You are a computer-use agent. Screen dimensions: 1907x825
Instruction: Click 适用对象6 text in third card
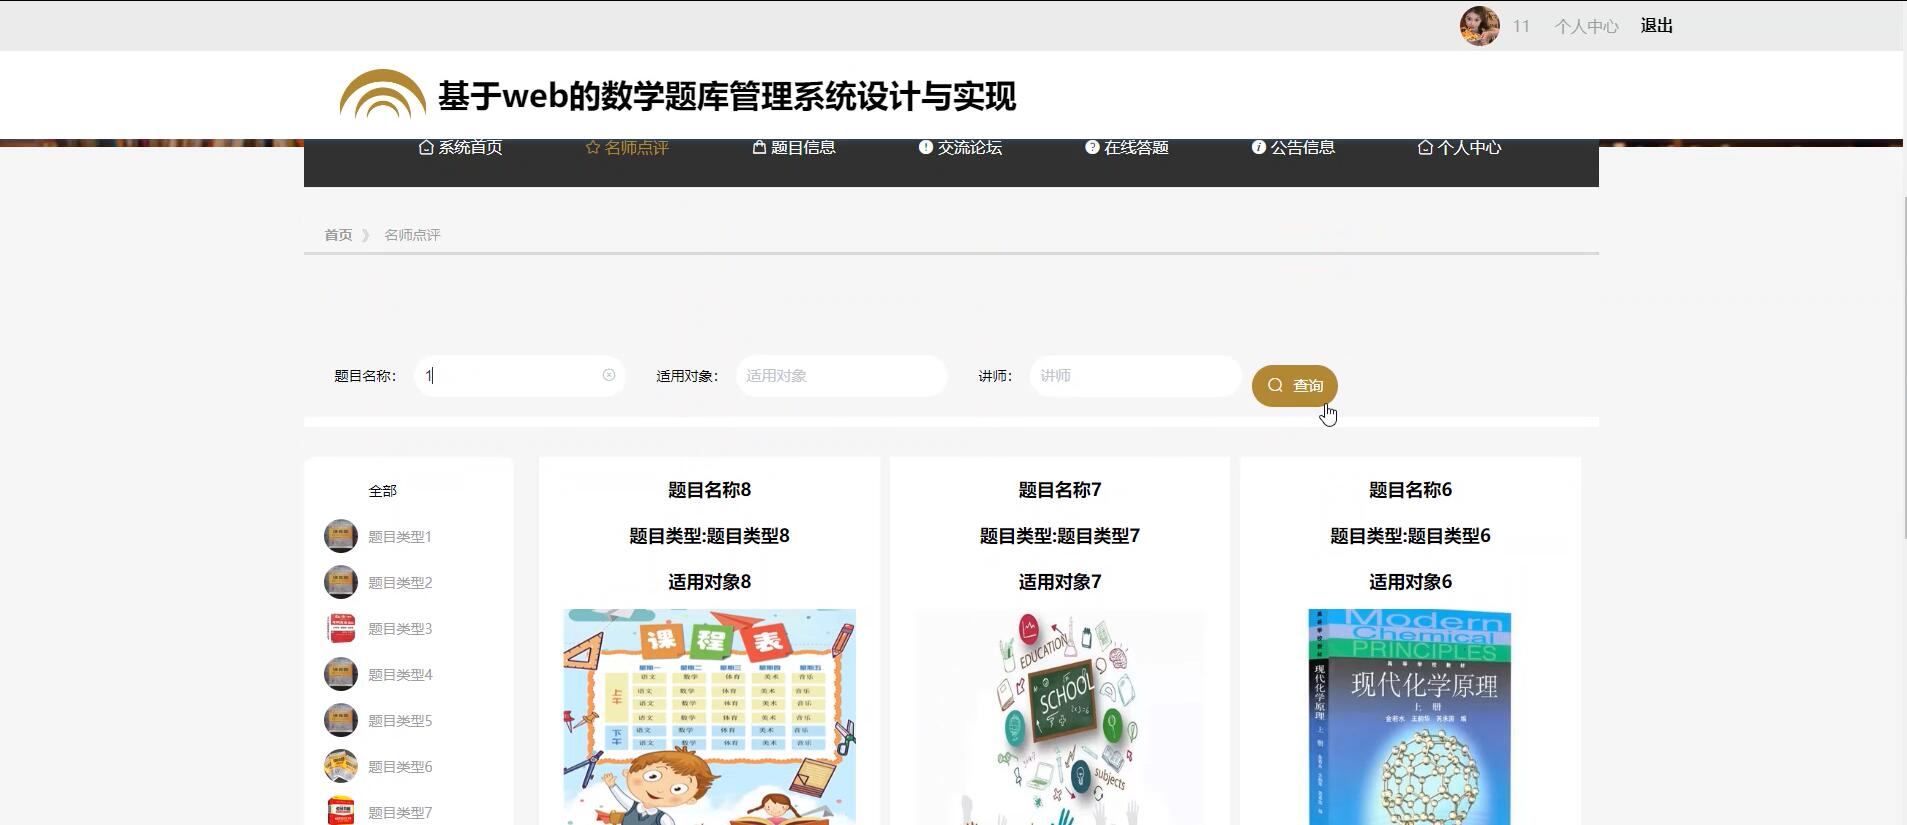pyautogui.click(x=1410, y=582)
